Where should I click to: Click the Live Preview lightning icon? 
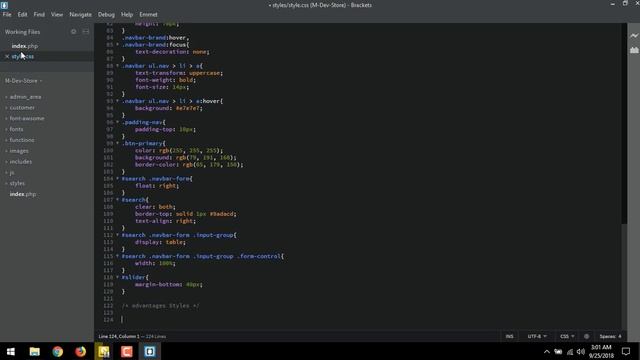click(634, 36)
